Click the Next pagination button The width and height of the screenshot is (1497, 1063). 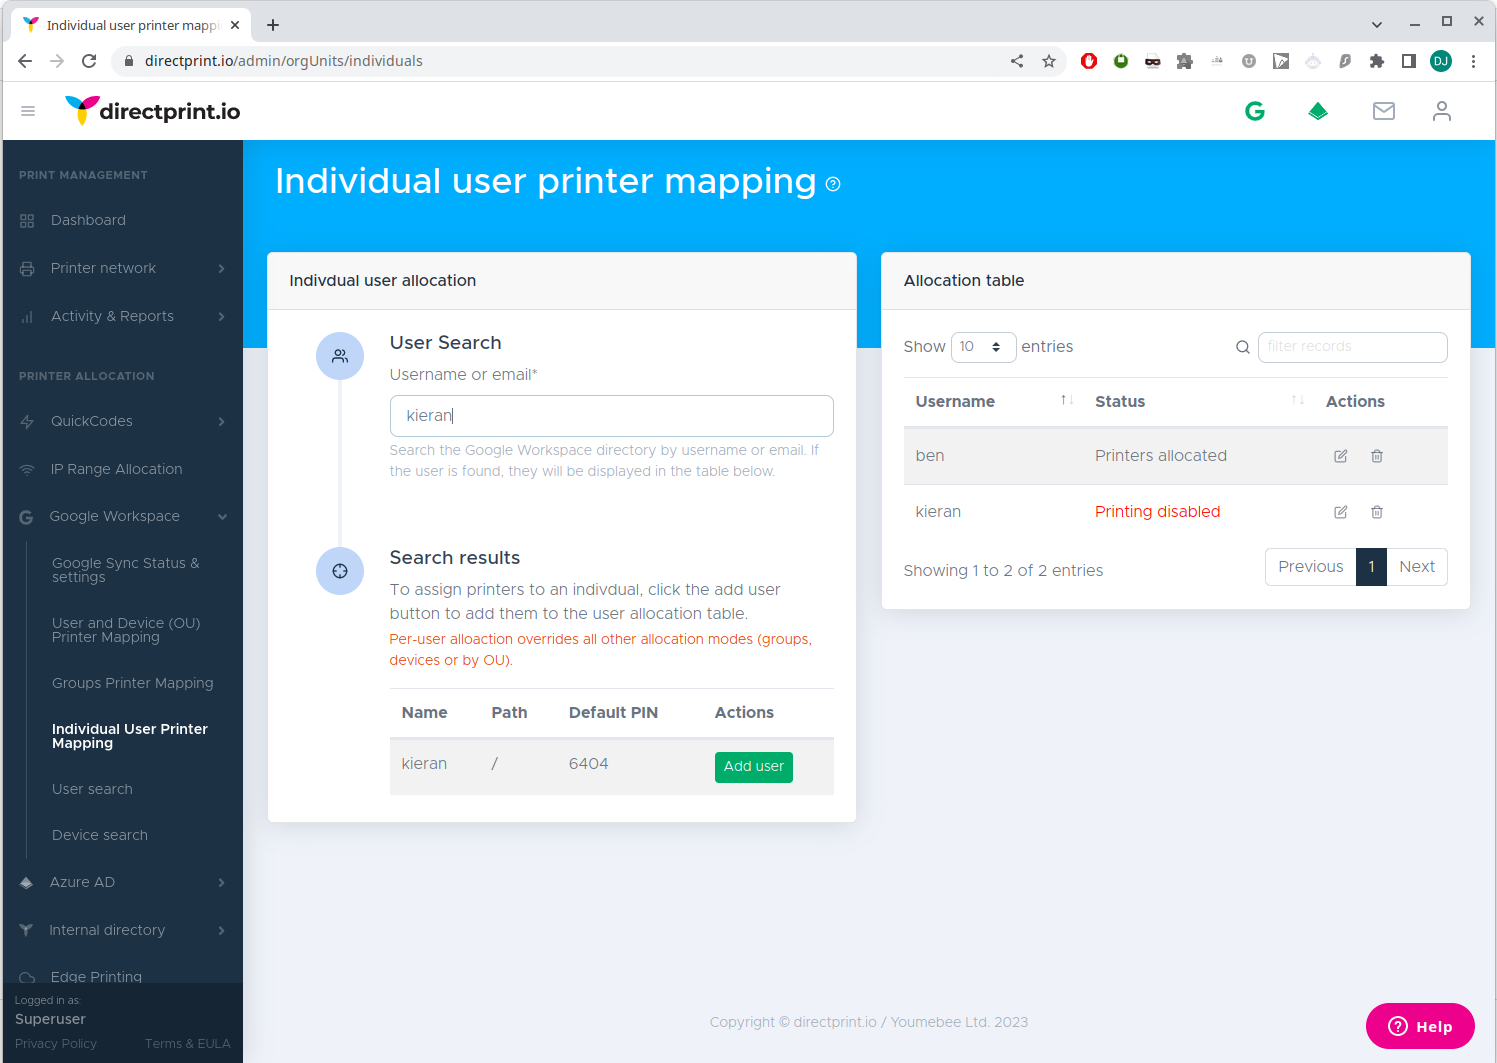(1416, 567)
